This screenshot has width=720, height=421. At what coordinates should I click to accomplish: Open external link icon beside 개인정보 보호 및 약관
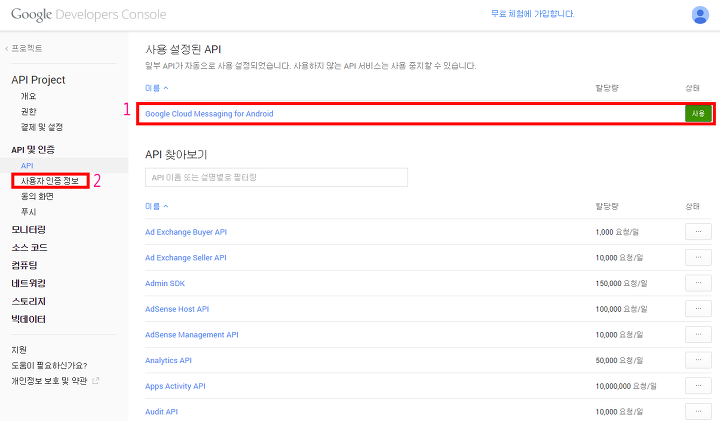tap(96, 381)
